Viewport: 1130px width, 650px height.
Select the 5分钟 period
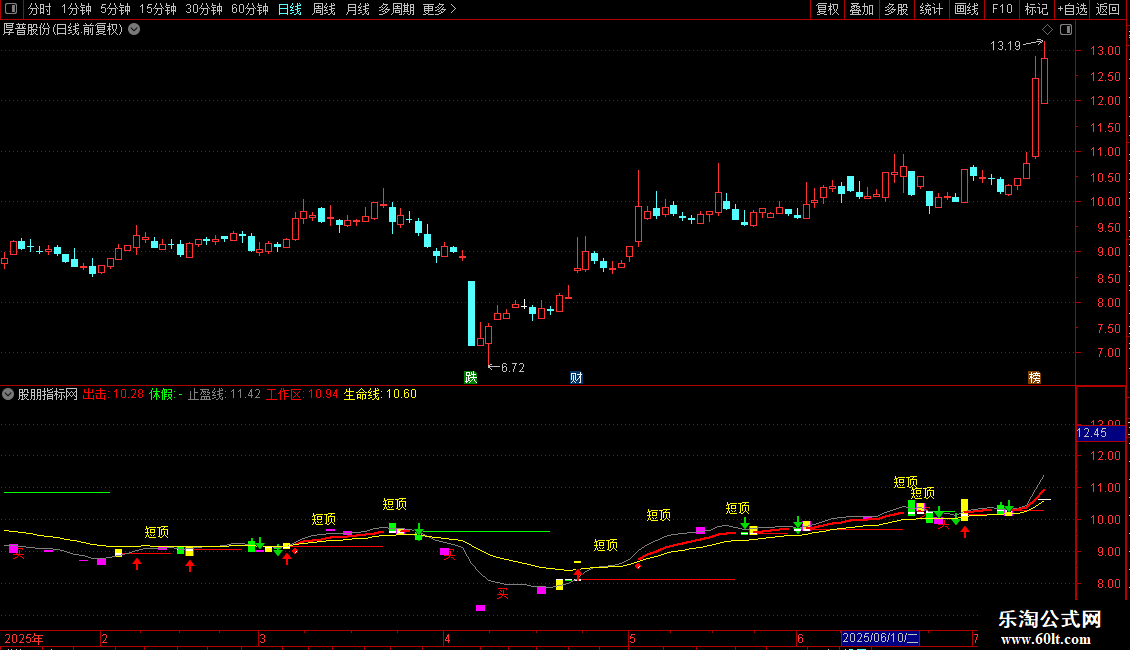115,9
